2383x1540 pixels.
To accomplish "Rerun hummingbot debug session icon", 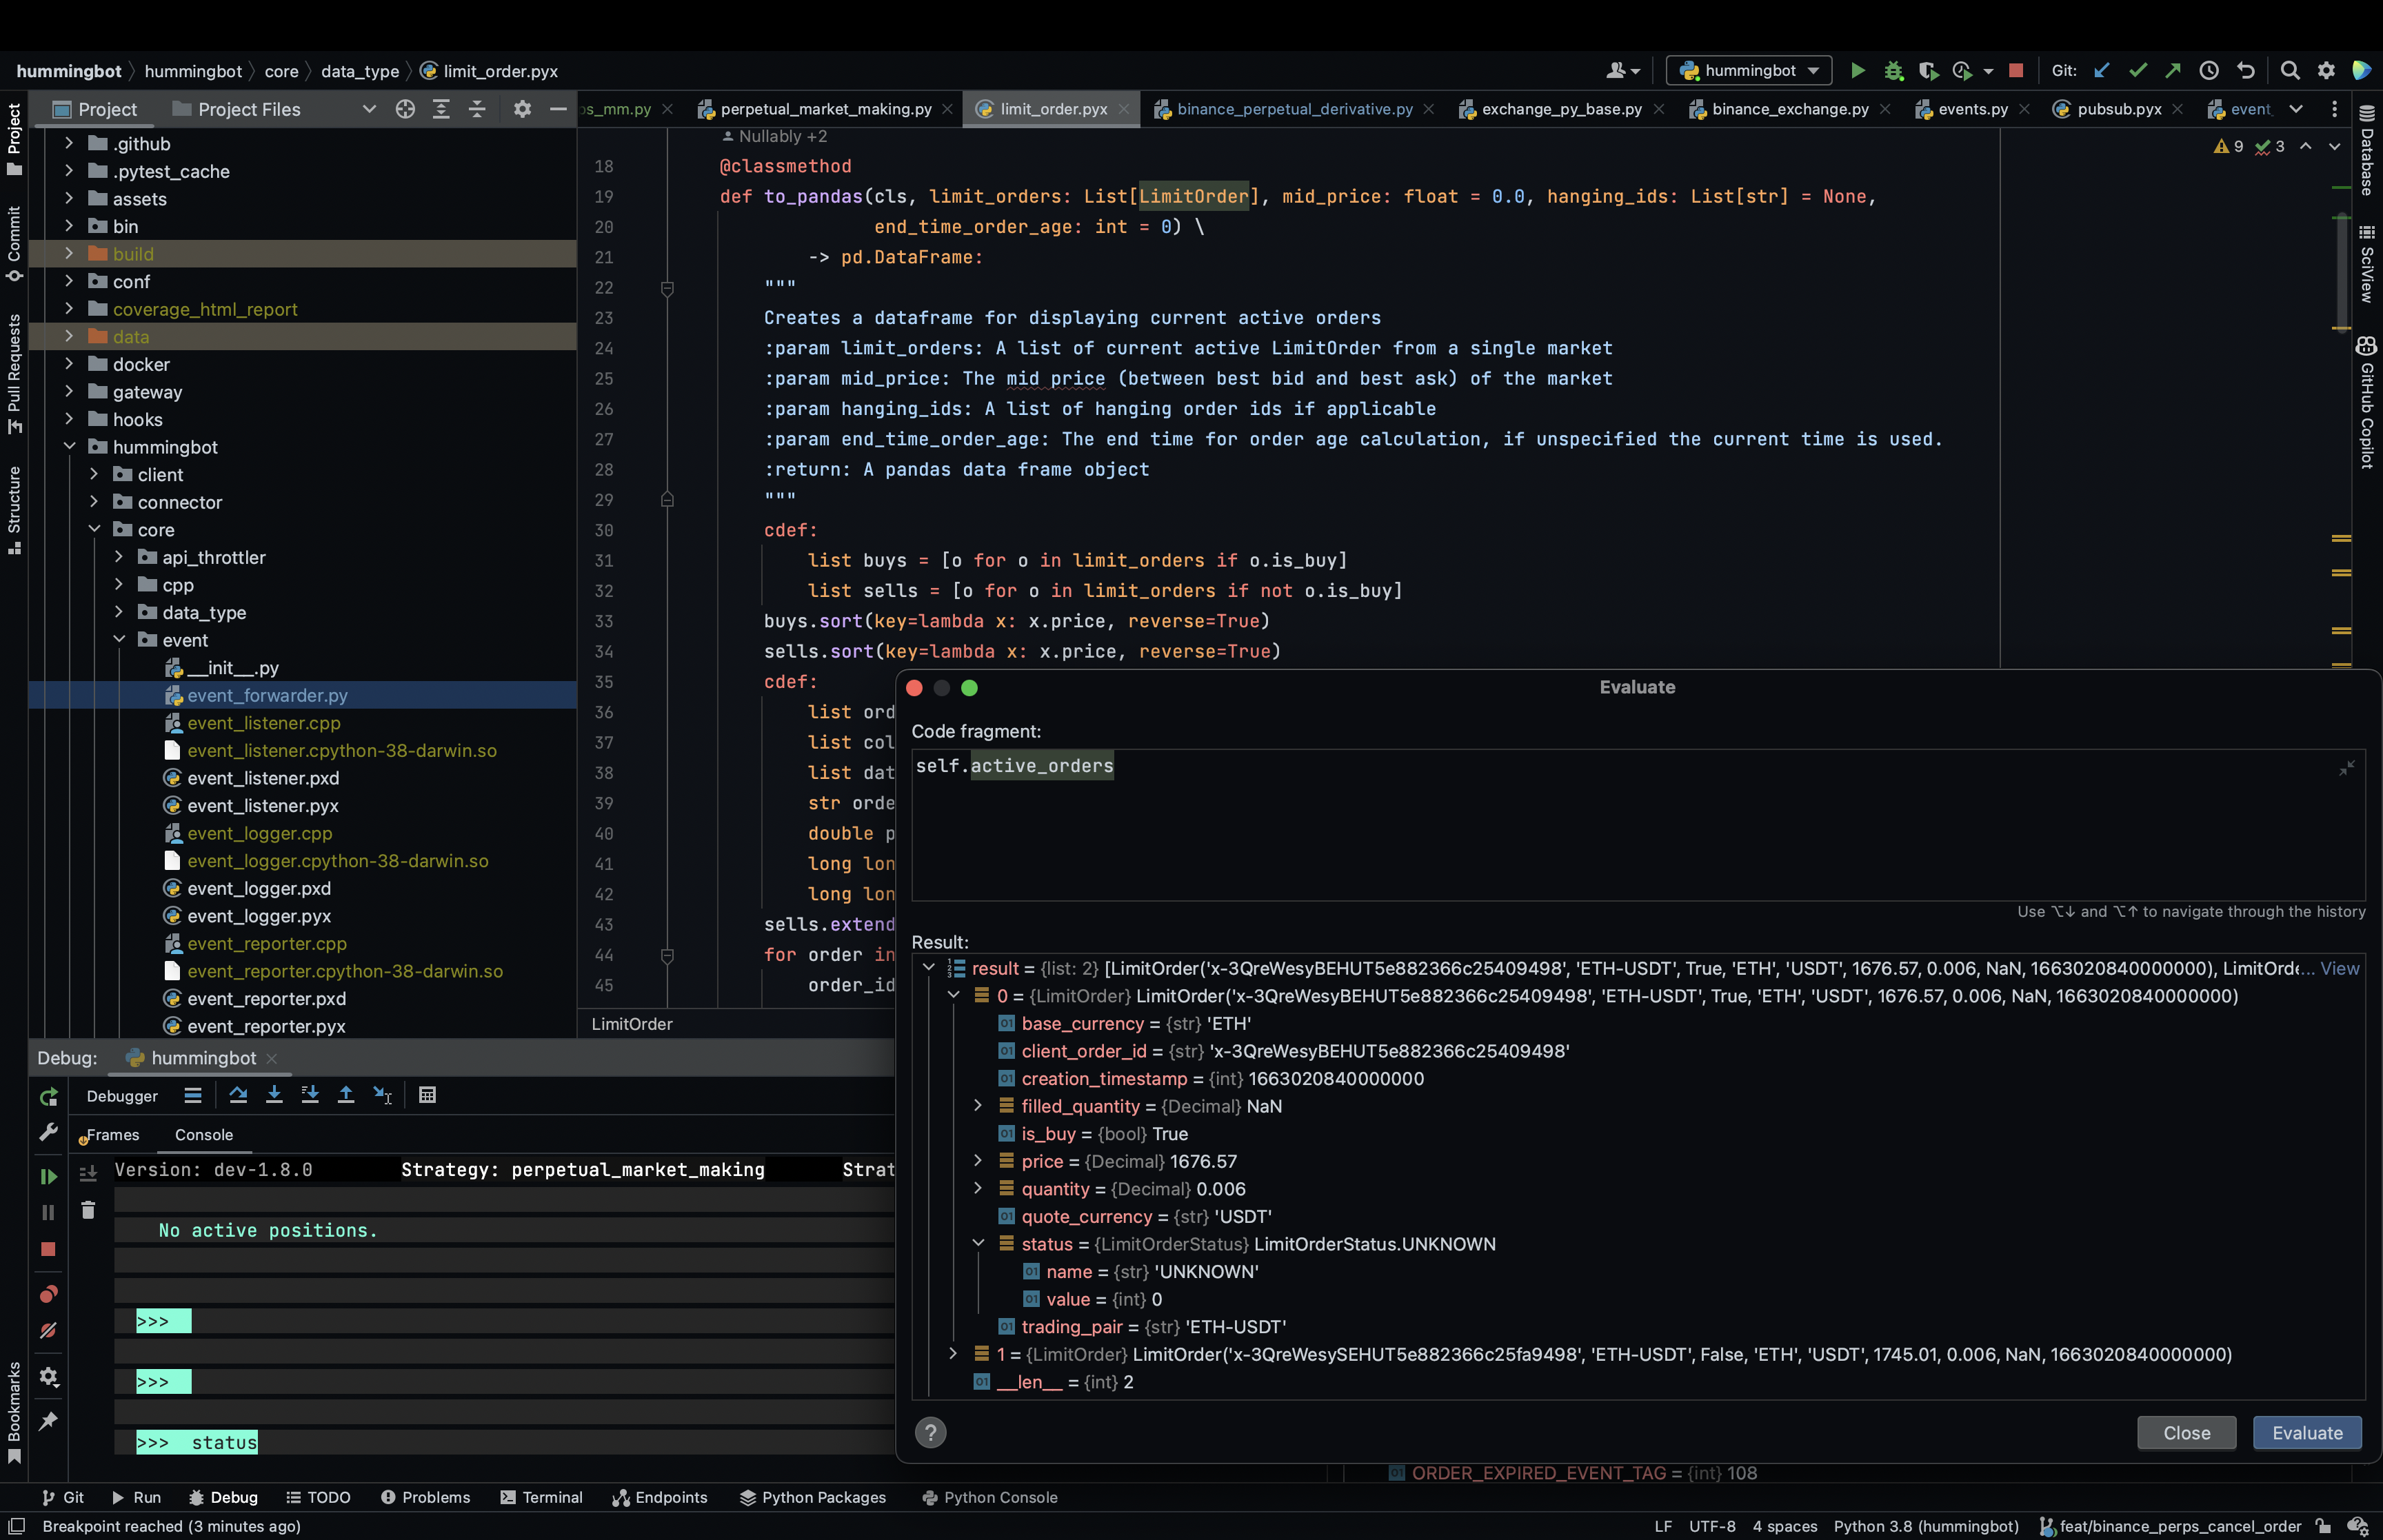I will coord(48,1097).
